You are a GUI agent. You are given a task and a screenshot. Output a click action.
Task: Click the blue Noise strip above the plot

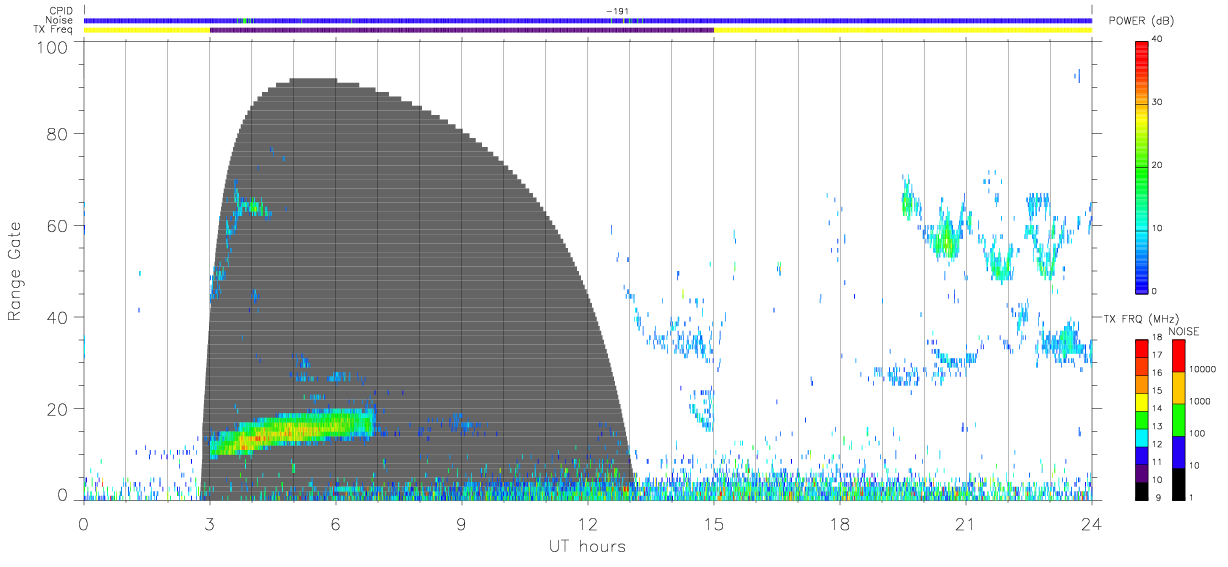[587, 20]
